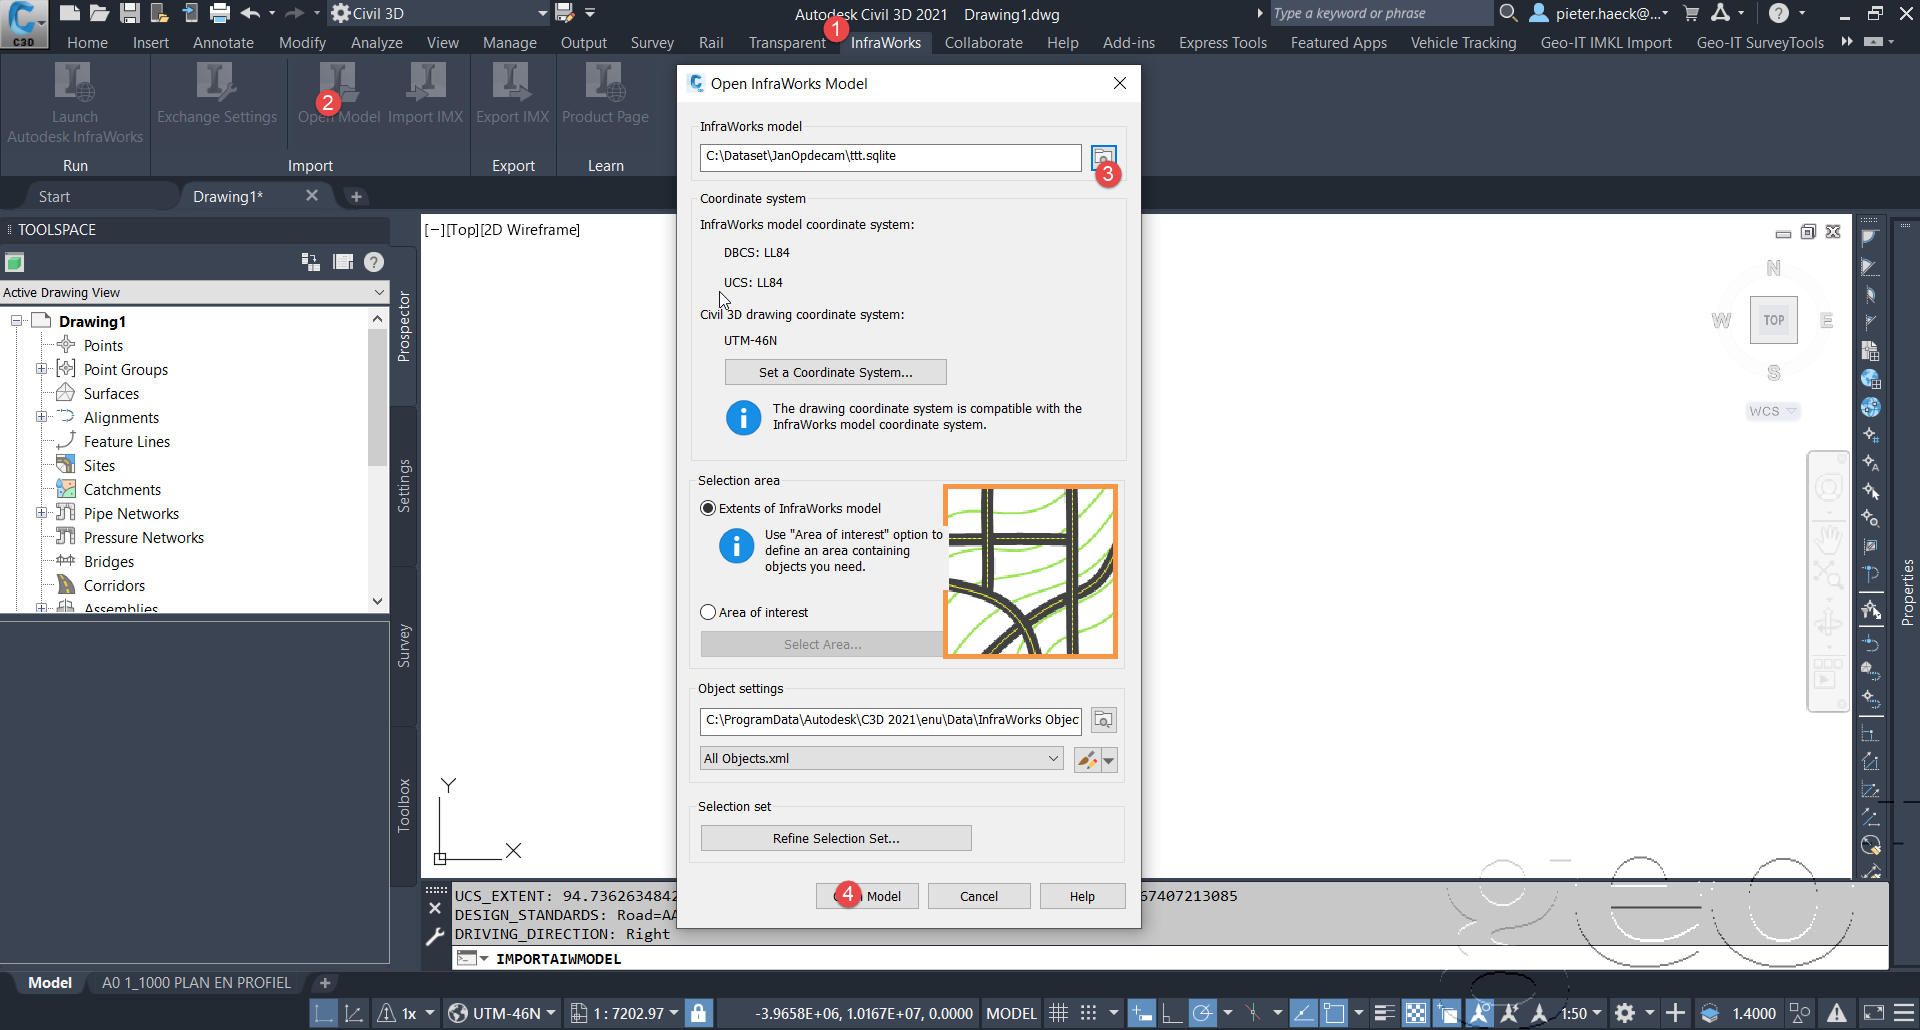This screenshot has height=1030, width=1920.
Task: Click the New drawing quick access icon
Action: coord(69,13)
